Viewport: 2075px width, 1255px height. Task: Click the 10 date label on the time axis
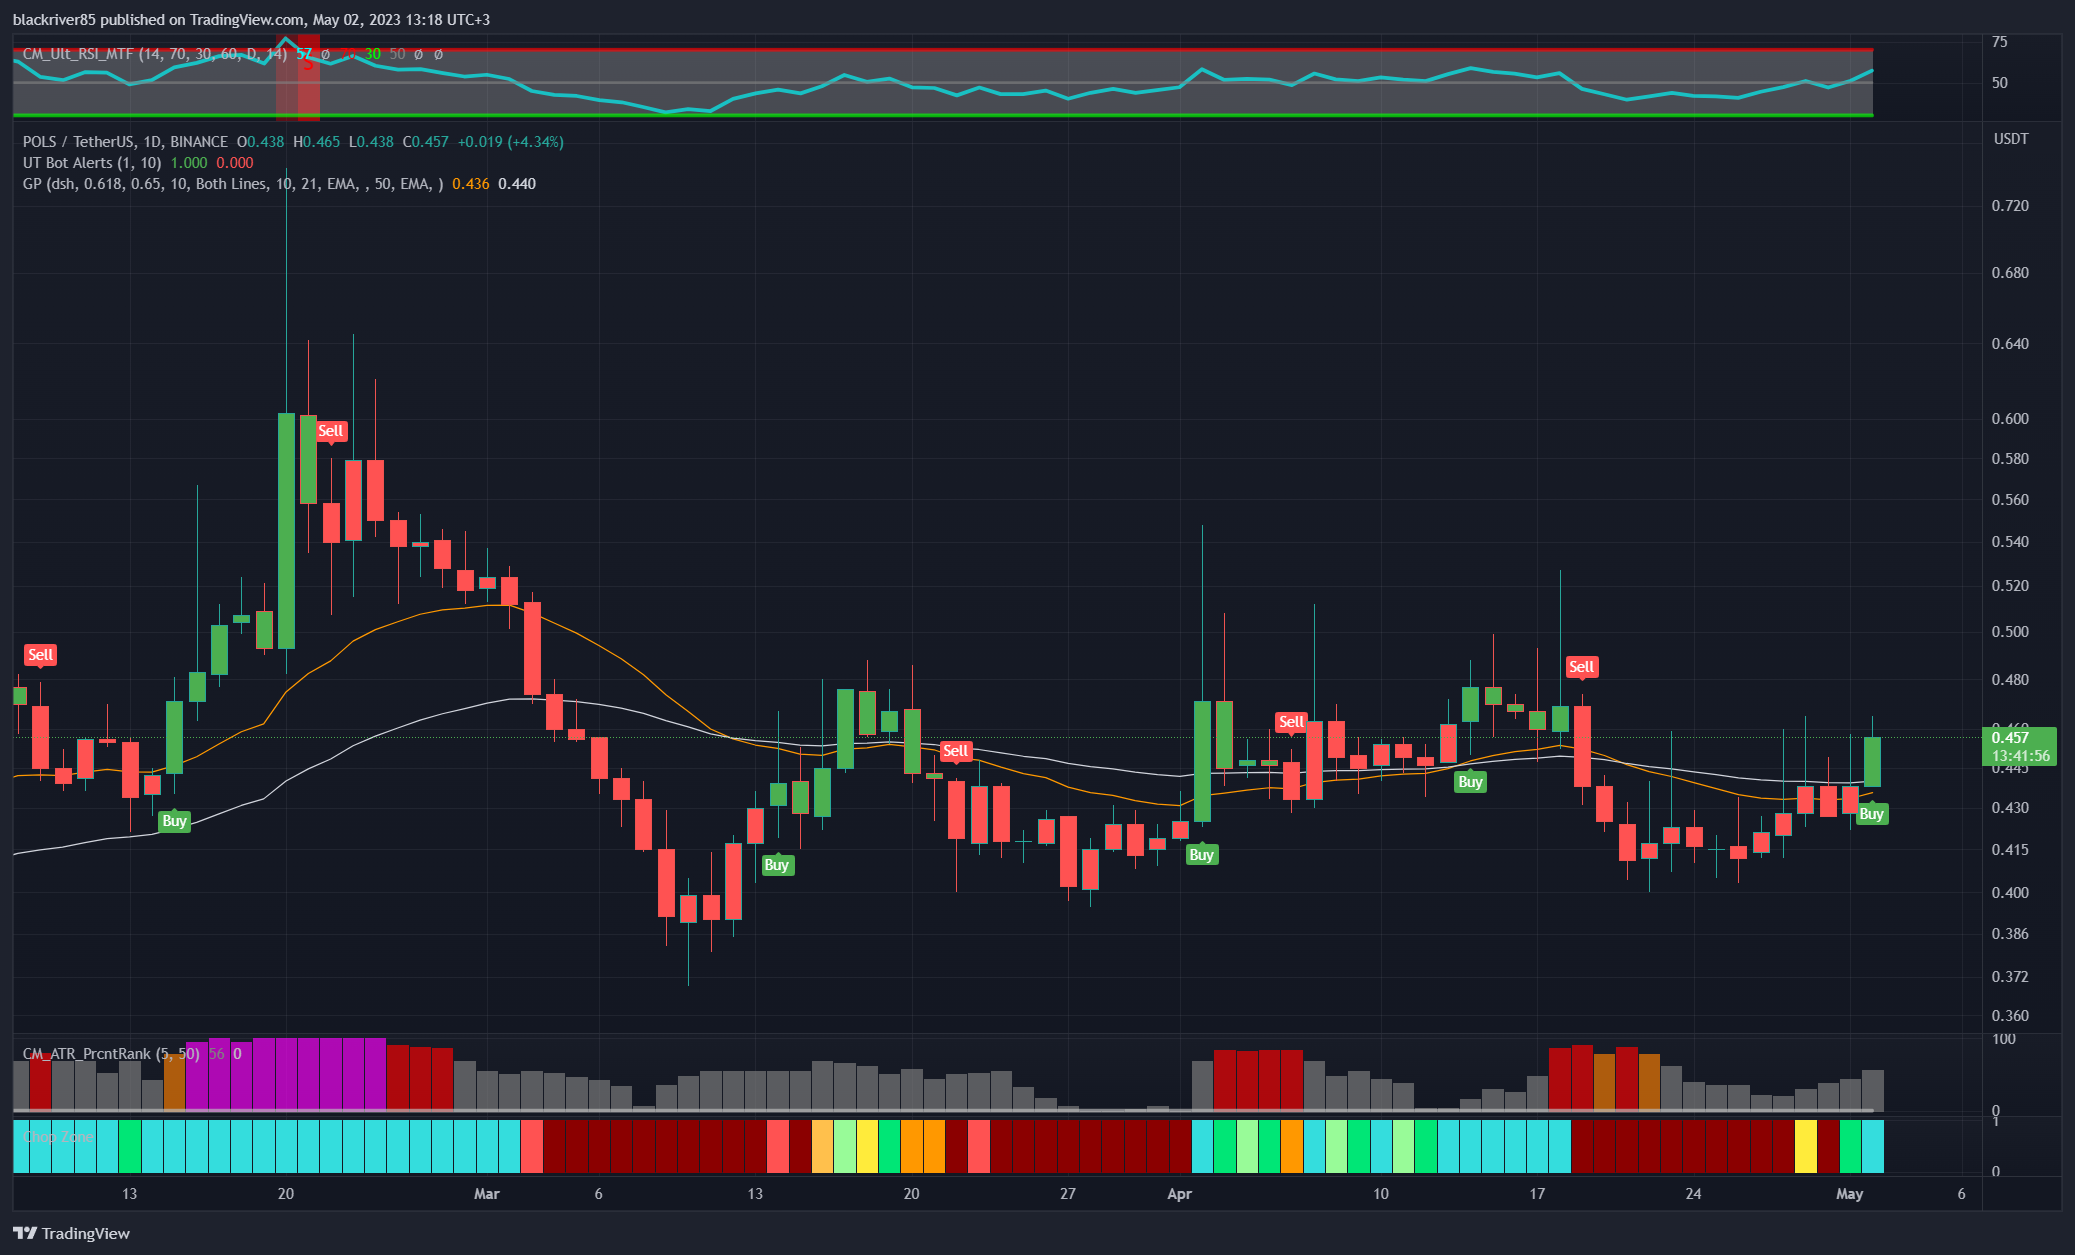1381,1194
